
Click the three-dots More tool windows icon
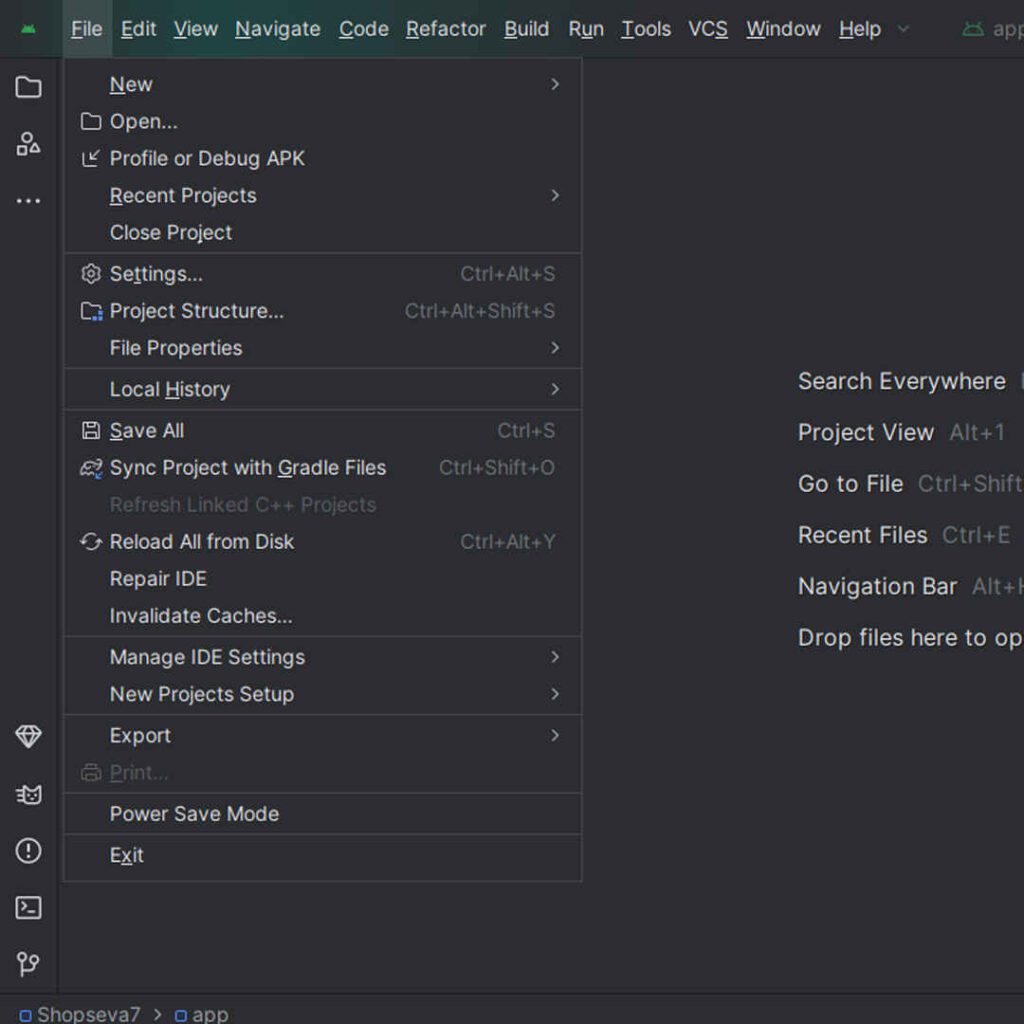(x=28, y=201)
